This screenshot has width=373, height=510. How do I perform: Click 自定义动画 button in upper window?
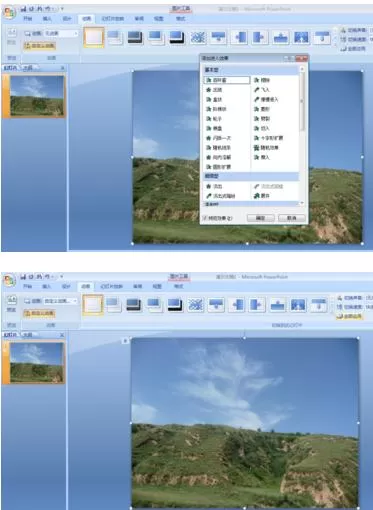[x=39, y=46]
